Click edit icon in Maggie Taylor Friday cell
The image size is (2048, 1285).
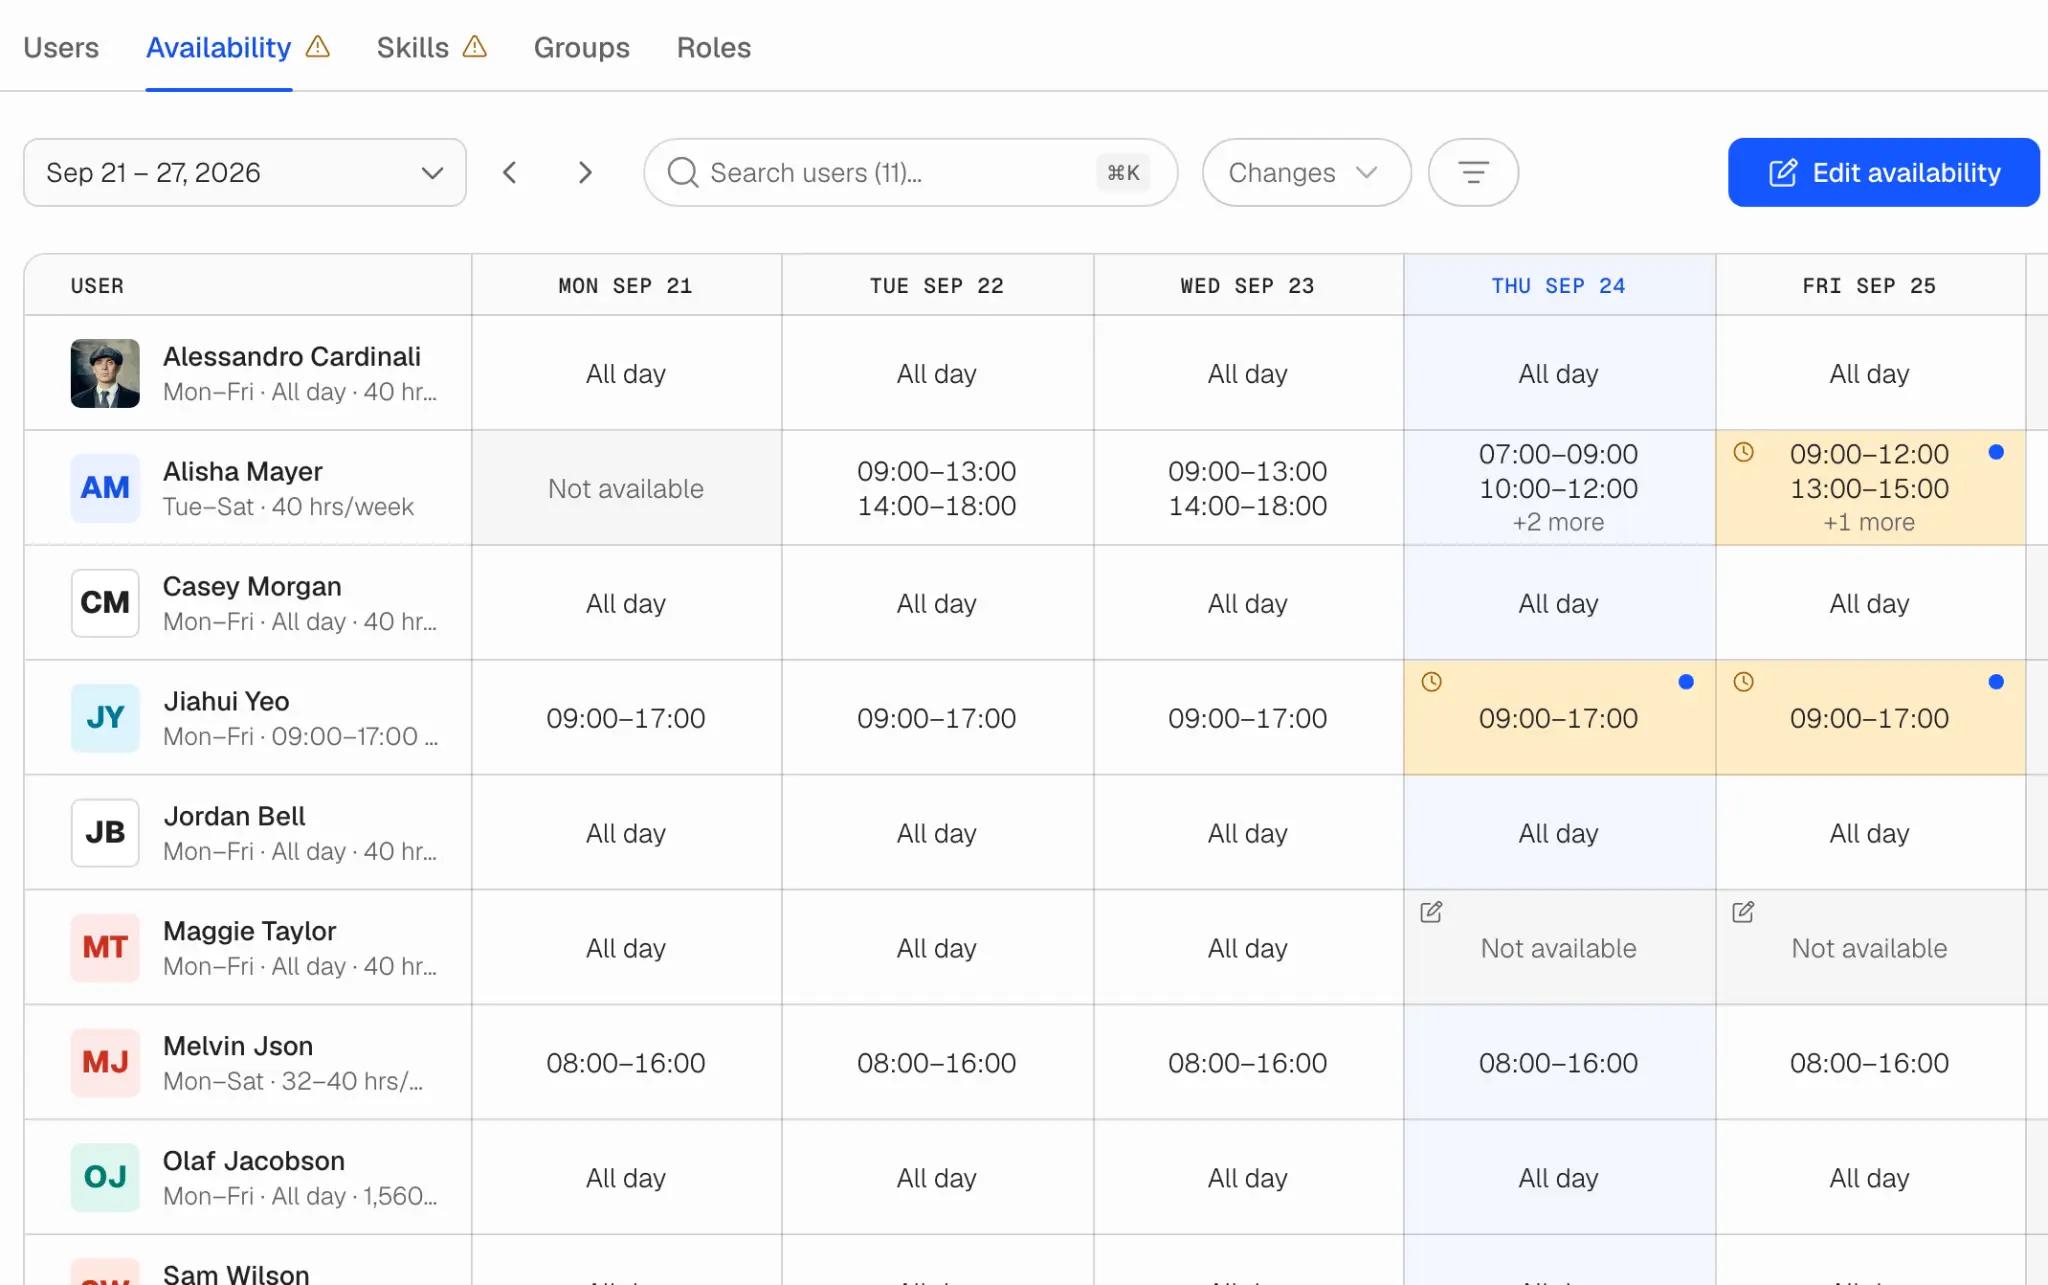(x=1743, y=912)
